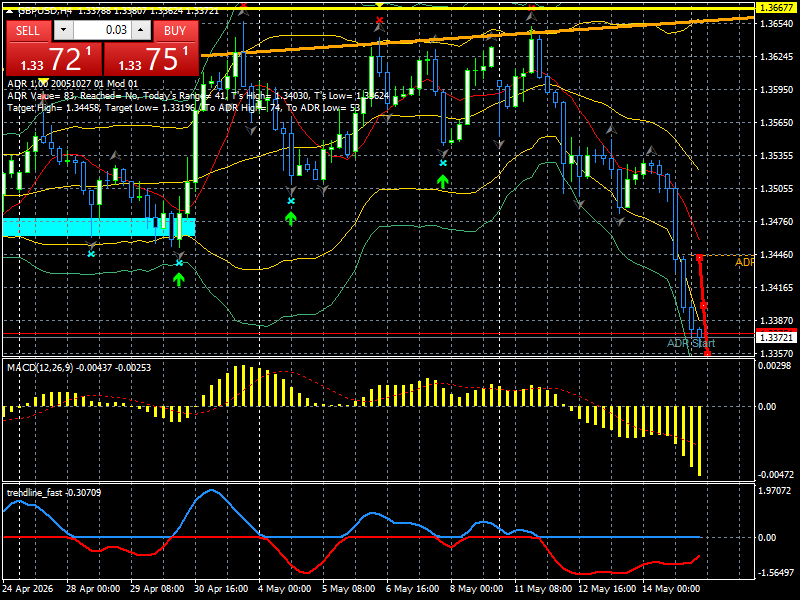
Task: Click the MACD scale value -0.00472
Action: [x=776, y=474]
